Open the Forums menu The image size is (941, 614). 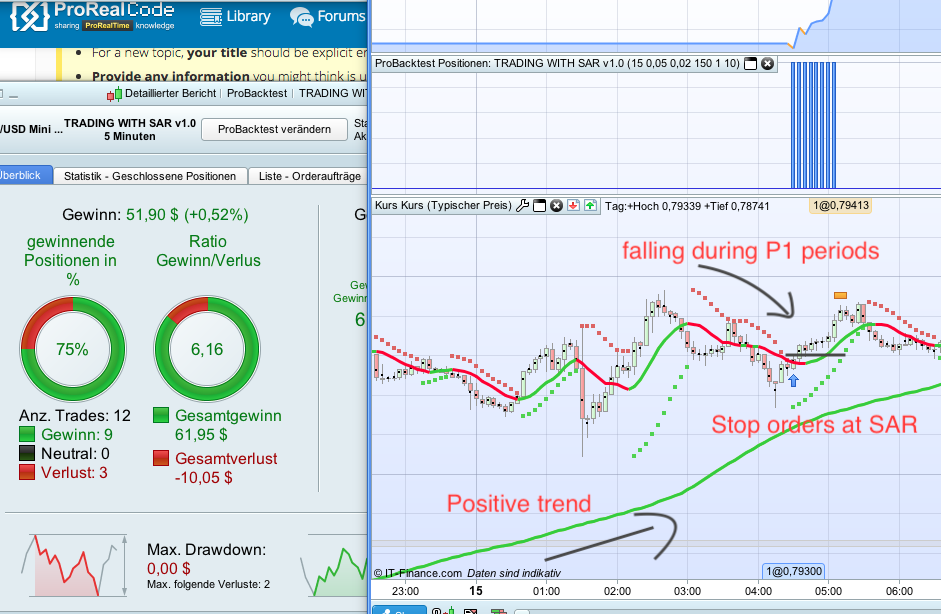click(328, 17)
